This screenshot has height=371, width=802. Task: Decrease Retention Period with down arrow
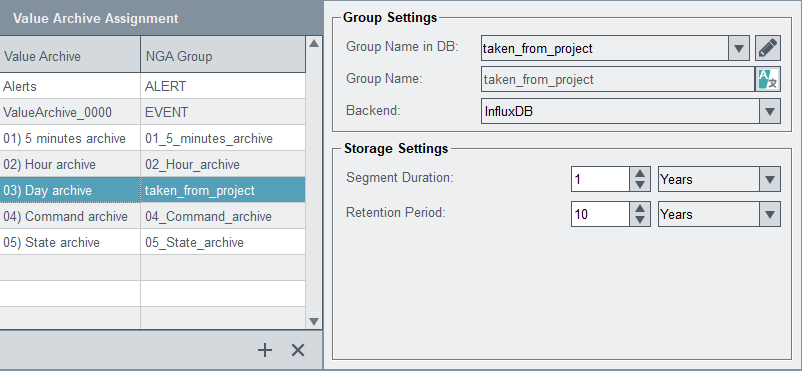click(x=639, y=220)
